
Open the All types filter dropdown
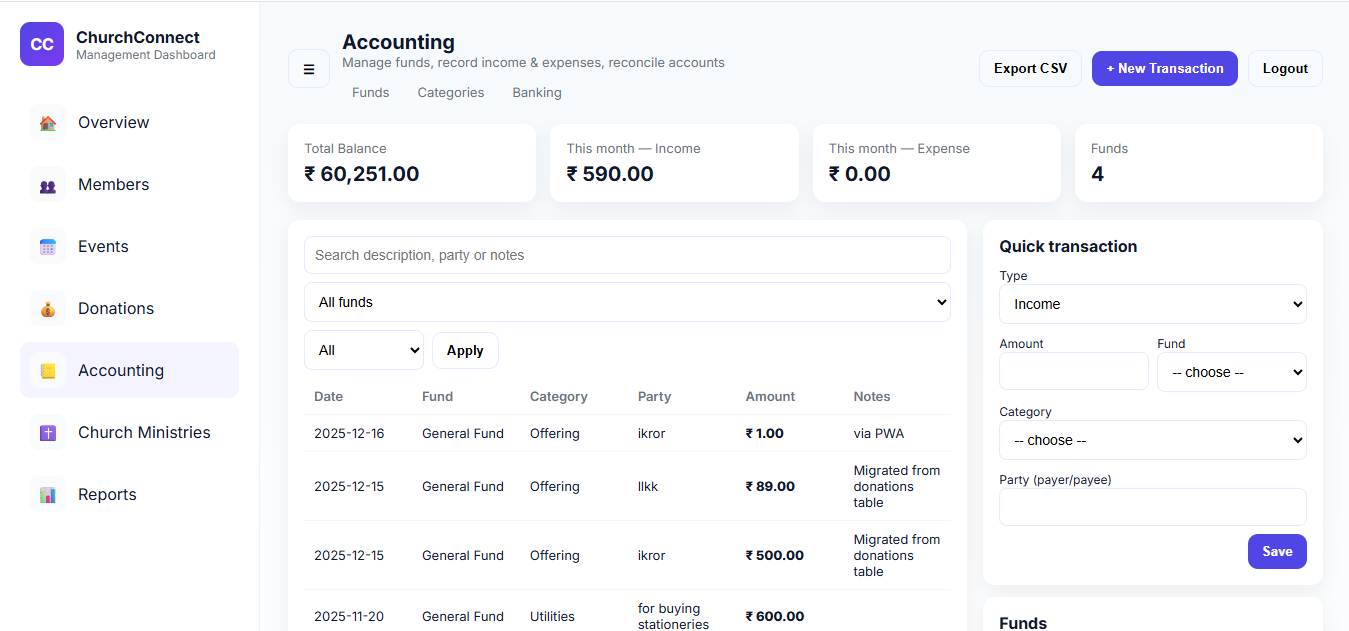click(364, 350)
